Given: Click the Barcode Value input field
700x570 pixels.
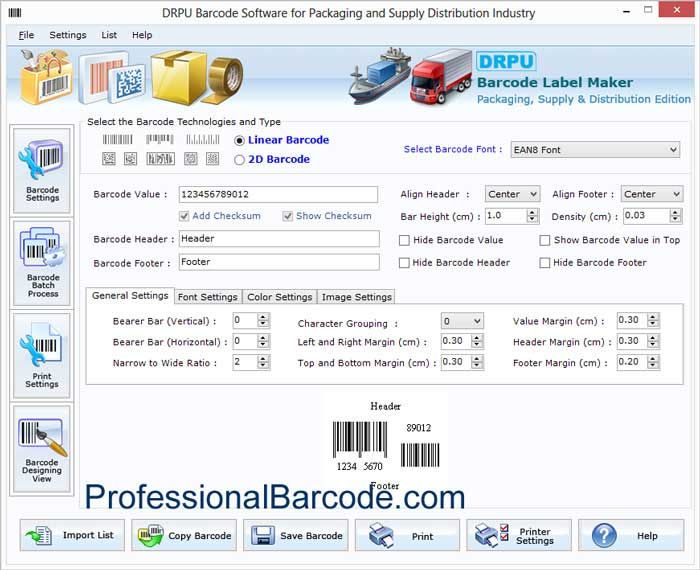Looking at the screenshot, I should (x=278, y=194).
